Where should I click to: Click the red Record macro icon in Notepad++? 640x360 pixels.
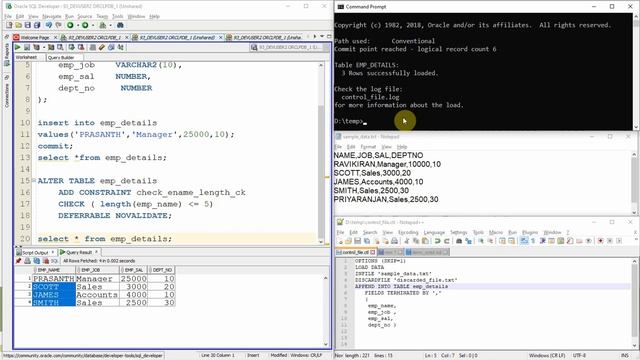[600, 241]
